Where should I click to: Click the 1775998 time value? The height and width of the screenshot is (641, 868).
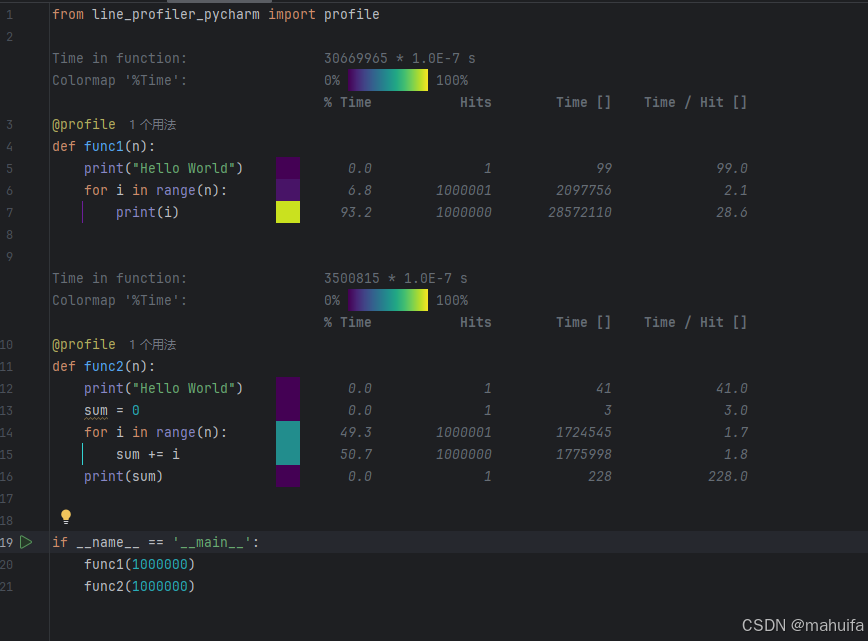584,454
